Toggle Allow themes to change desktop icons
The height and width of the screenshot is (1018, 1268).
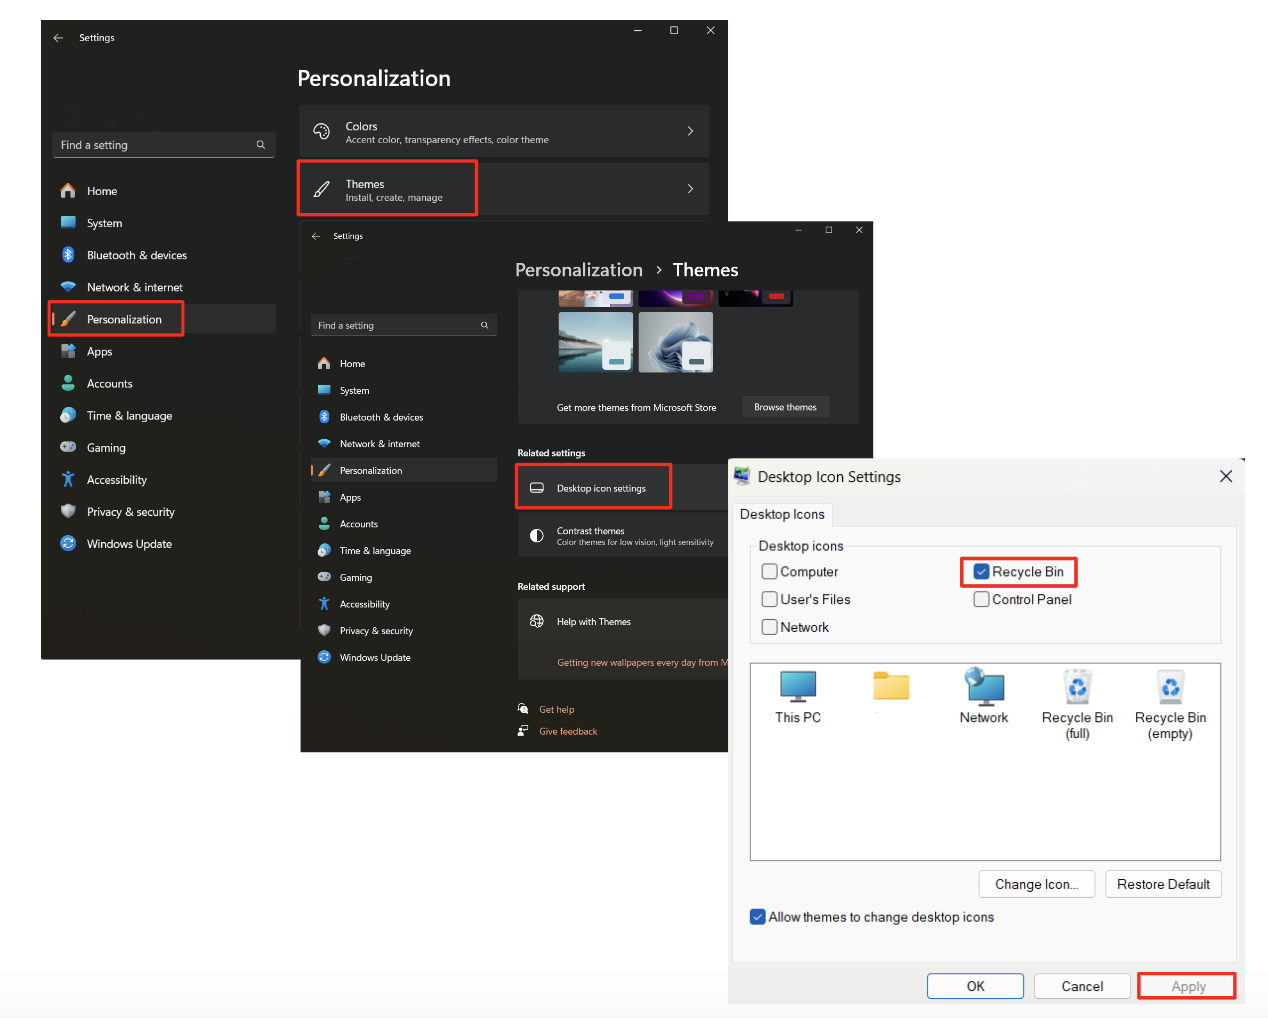click(x=757, y=917)
